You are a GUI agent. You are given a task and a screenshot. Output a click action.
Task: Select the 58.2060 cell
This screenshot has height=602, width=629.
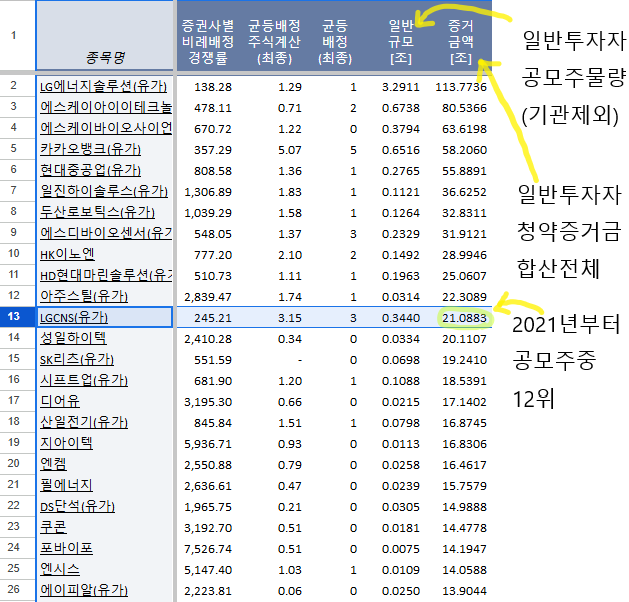pos(464,150)
